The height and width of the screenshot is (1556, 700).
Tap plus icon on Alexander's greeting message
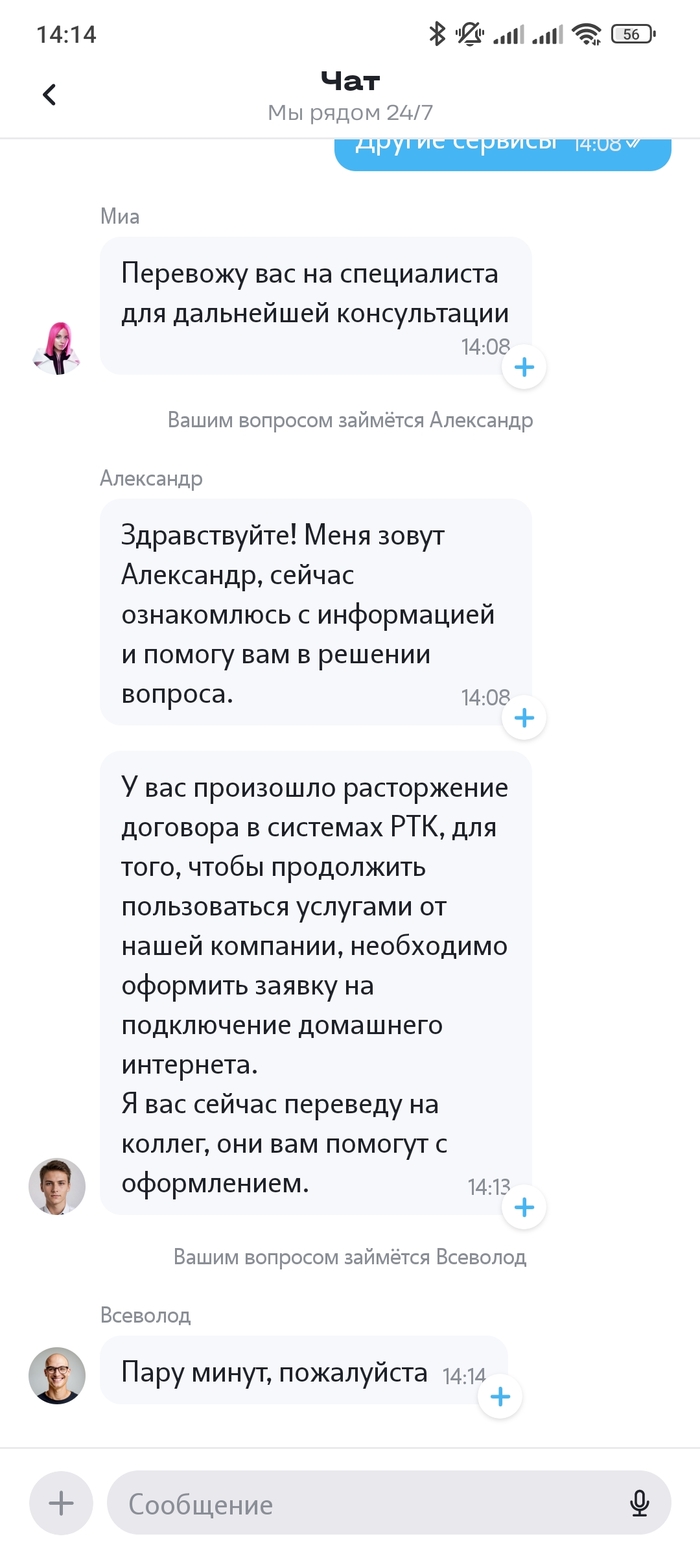(x=524, y=718)
